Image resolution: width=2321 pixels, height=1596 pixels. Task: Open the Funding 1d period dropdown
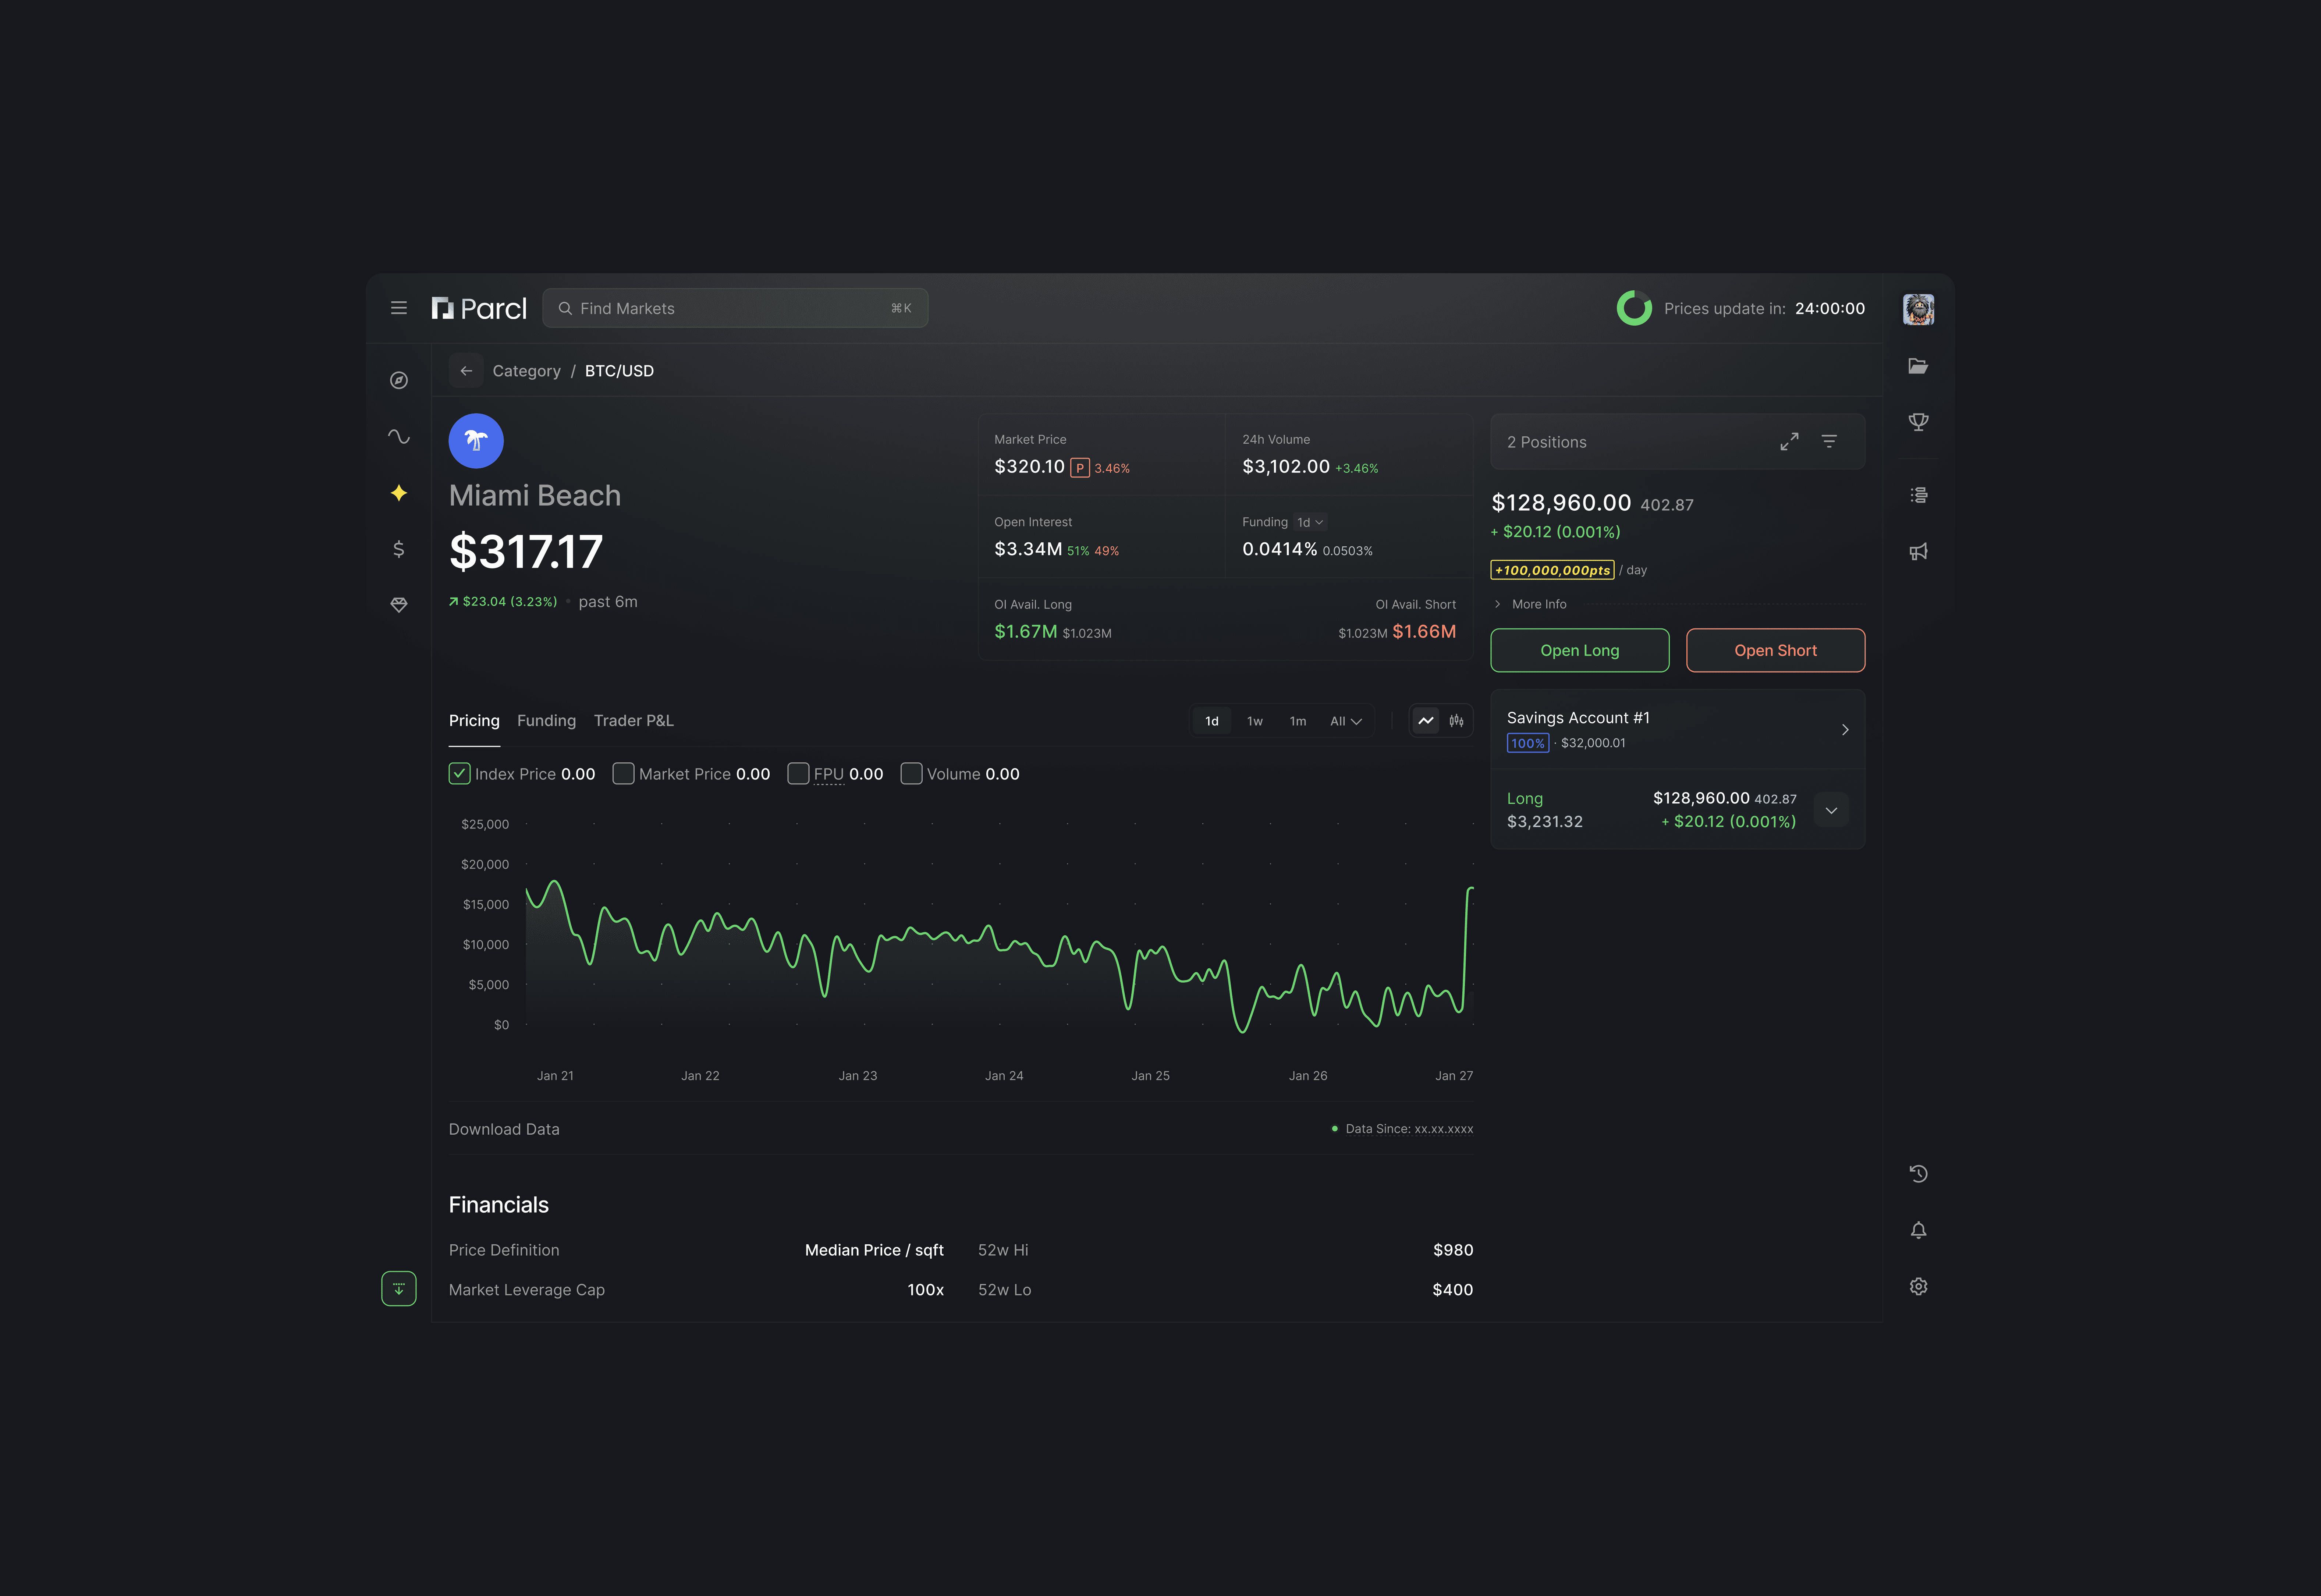[1310, 522]
